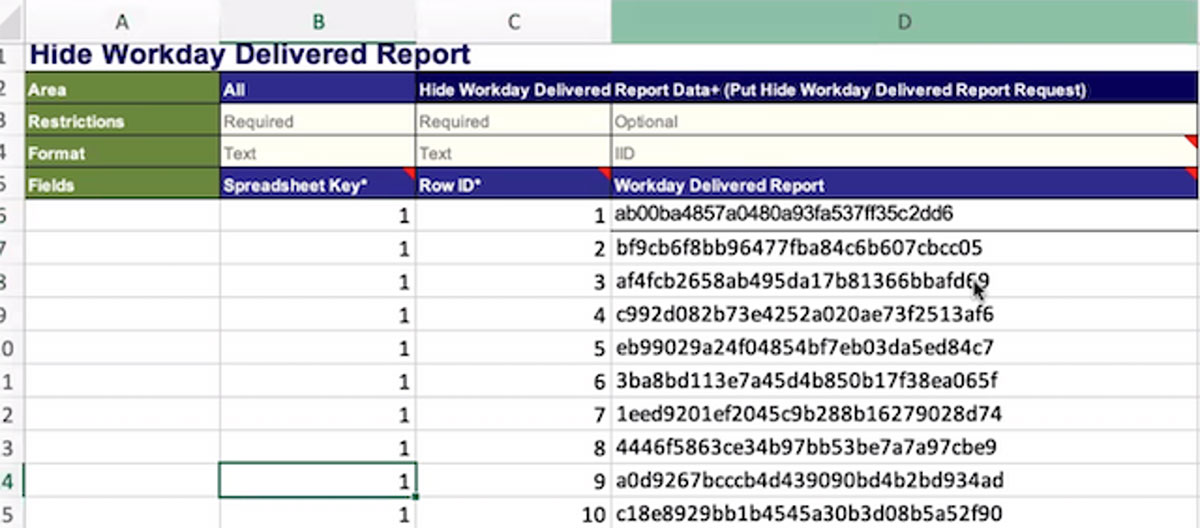
Task: Click the 'Spreadsheet Key*' field header
Action: click(318, 185)
